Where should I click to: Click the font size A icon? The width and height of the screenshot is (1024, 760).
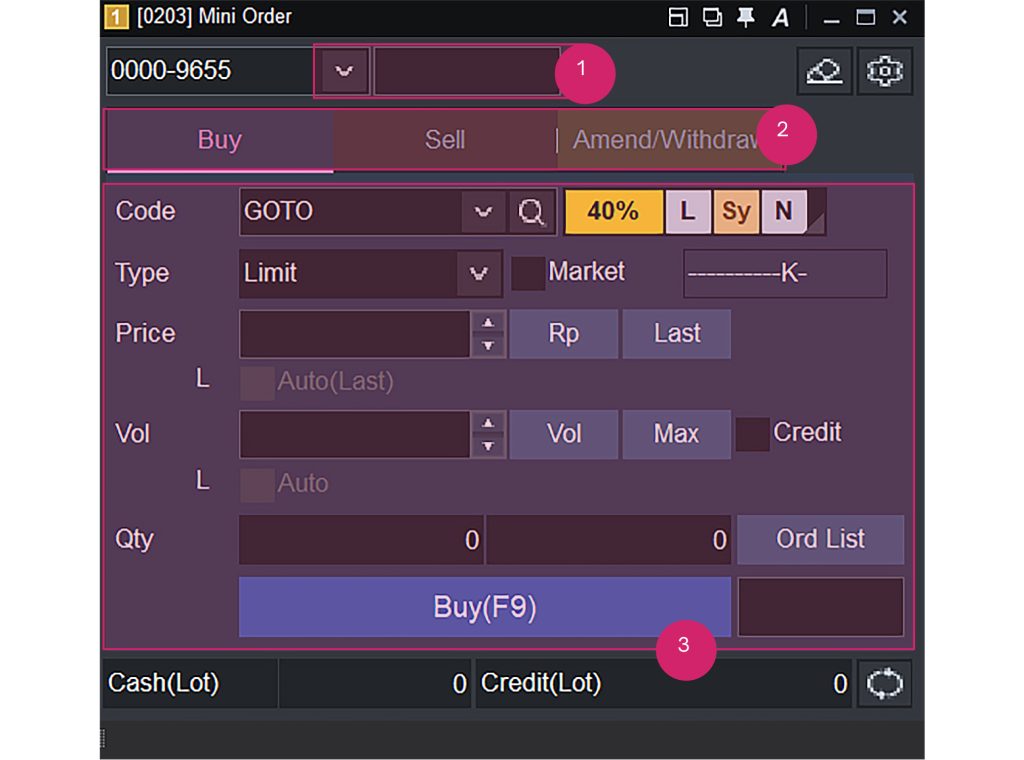click(x=780, y=17)
